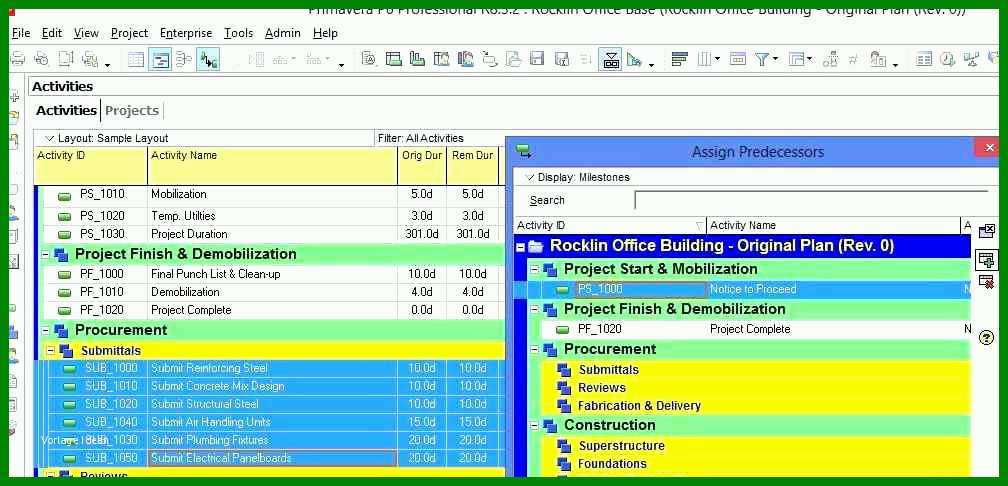Select the Superstructure band in dialog
The image size is (1008, 486).
click(x=755, y=446)
